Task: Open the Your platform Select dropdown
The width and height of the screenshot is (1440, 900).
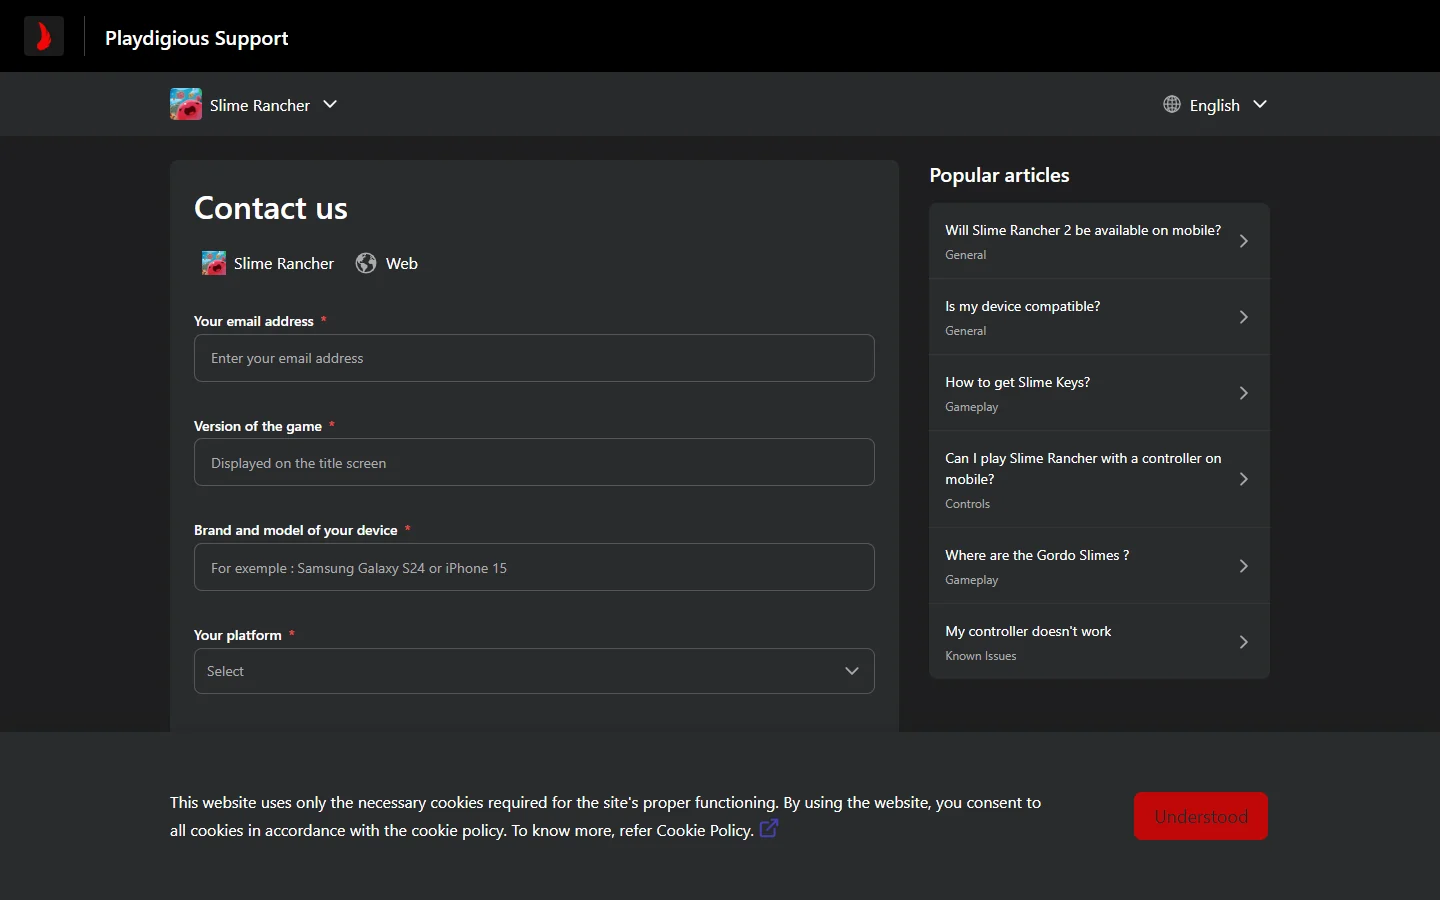Action: pos(534,671)
